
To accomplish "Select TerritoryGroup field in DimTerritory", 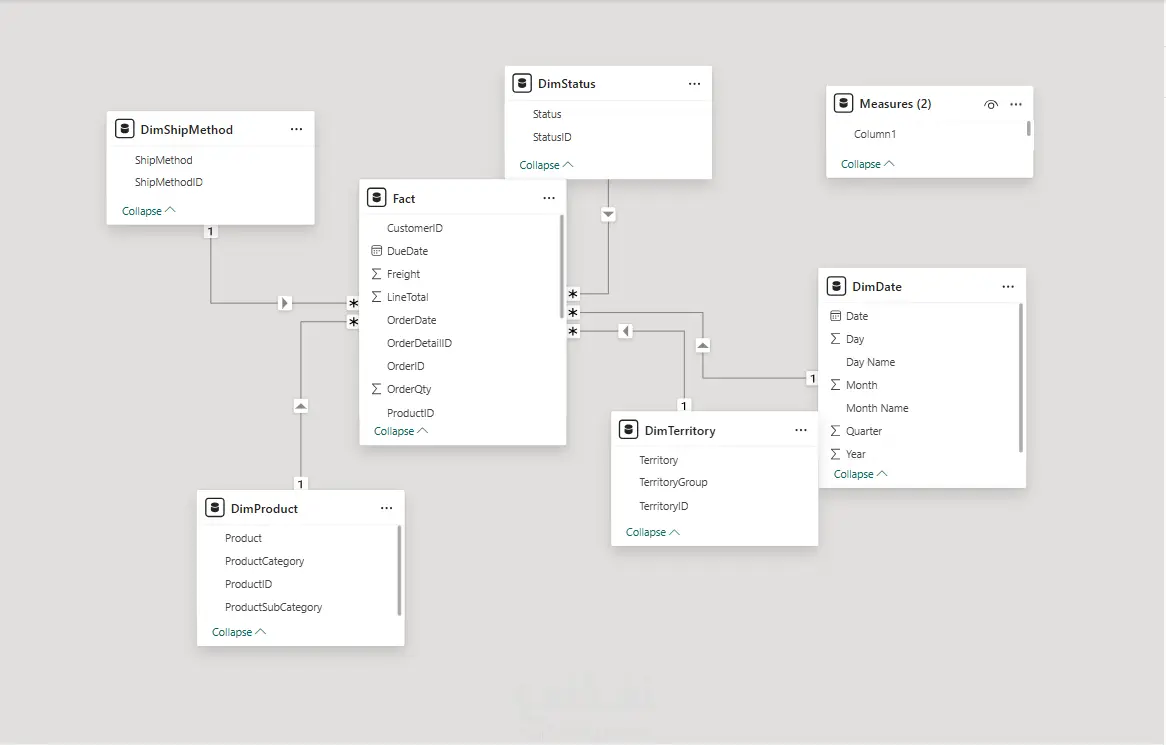I will (673, 482).
